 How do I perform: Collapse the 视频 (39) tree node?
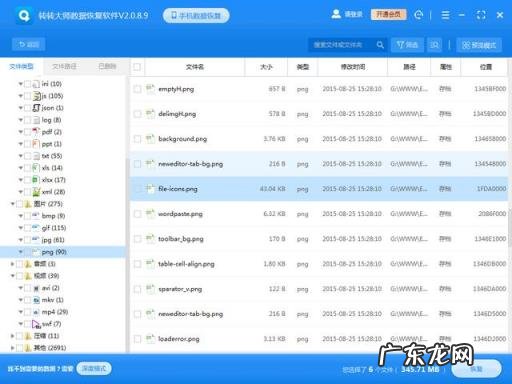13,276
